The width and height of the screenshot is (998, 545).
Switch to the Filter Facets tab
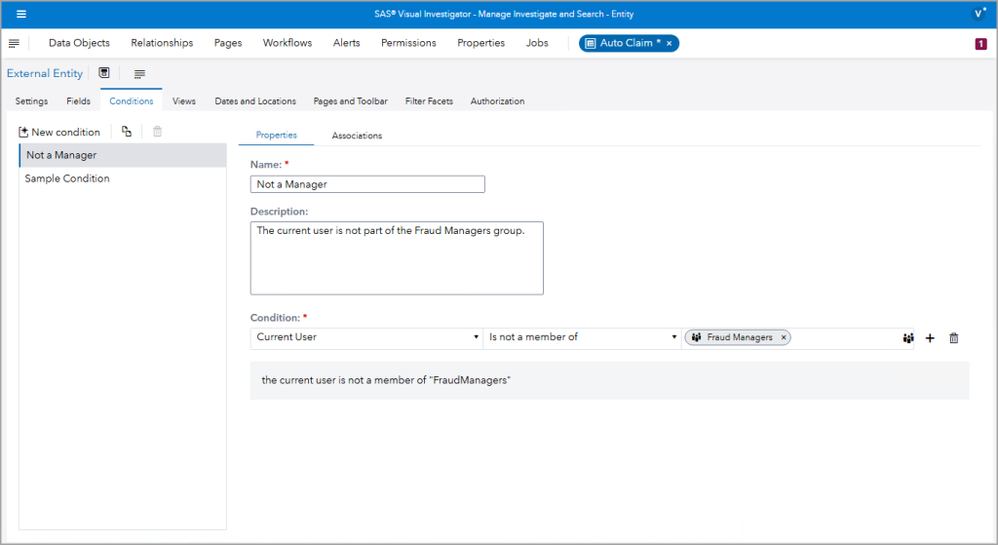tap(429, 101)
